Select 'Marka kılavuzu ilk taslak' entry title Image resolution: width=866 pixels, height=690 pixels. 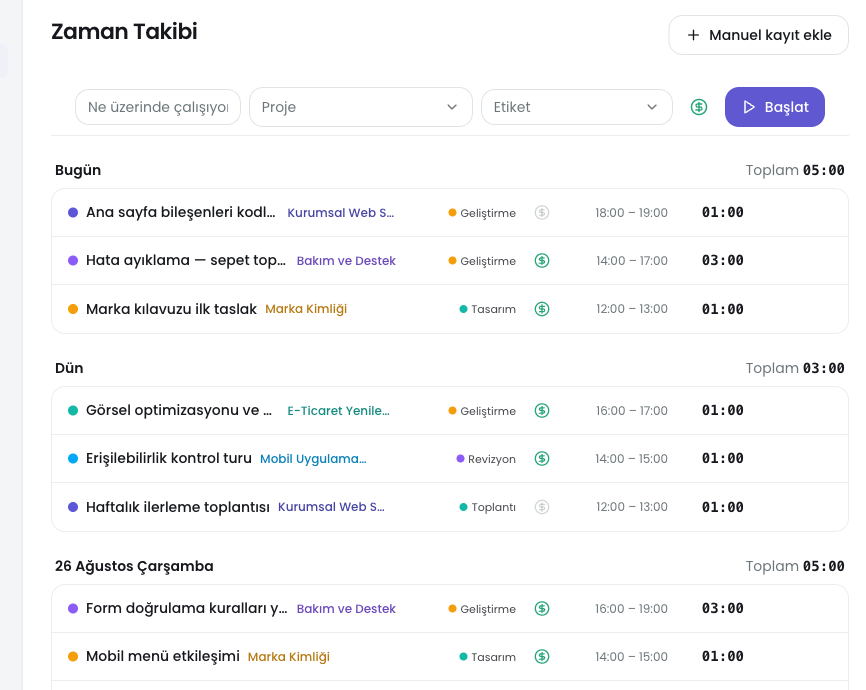point(171,309)
